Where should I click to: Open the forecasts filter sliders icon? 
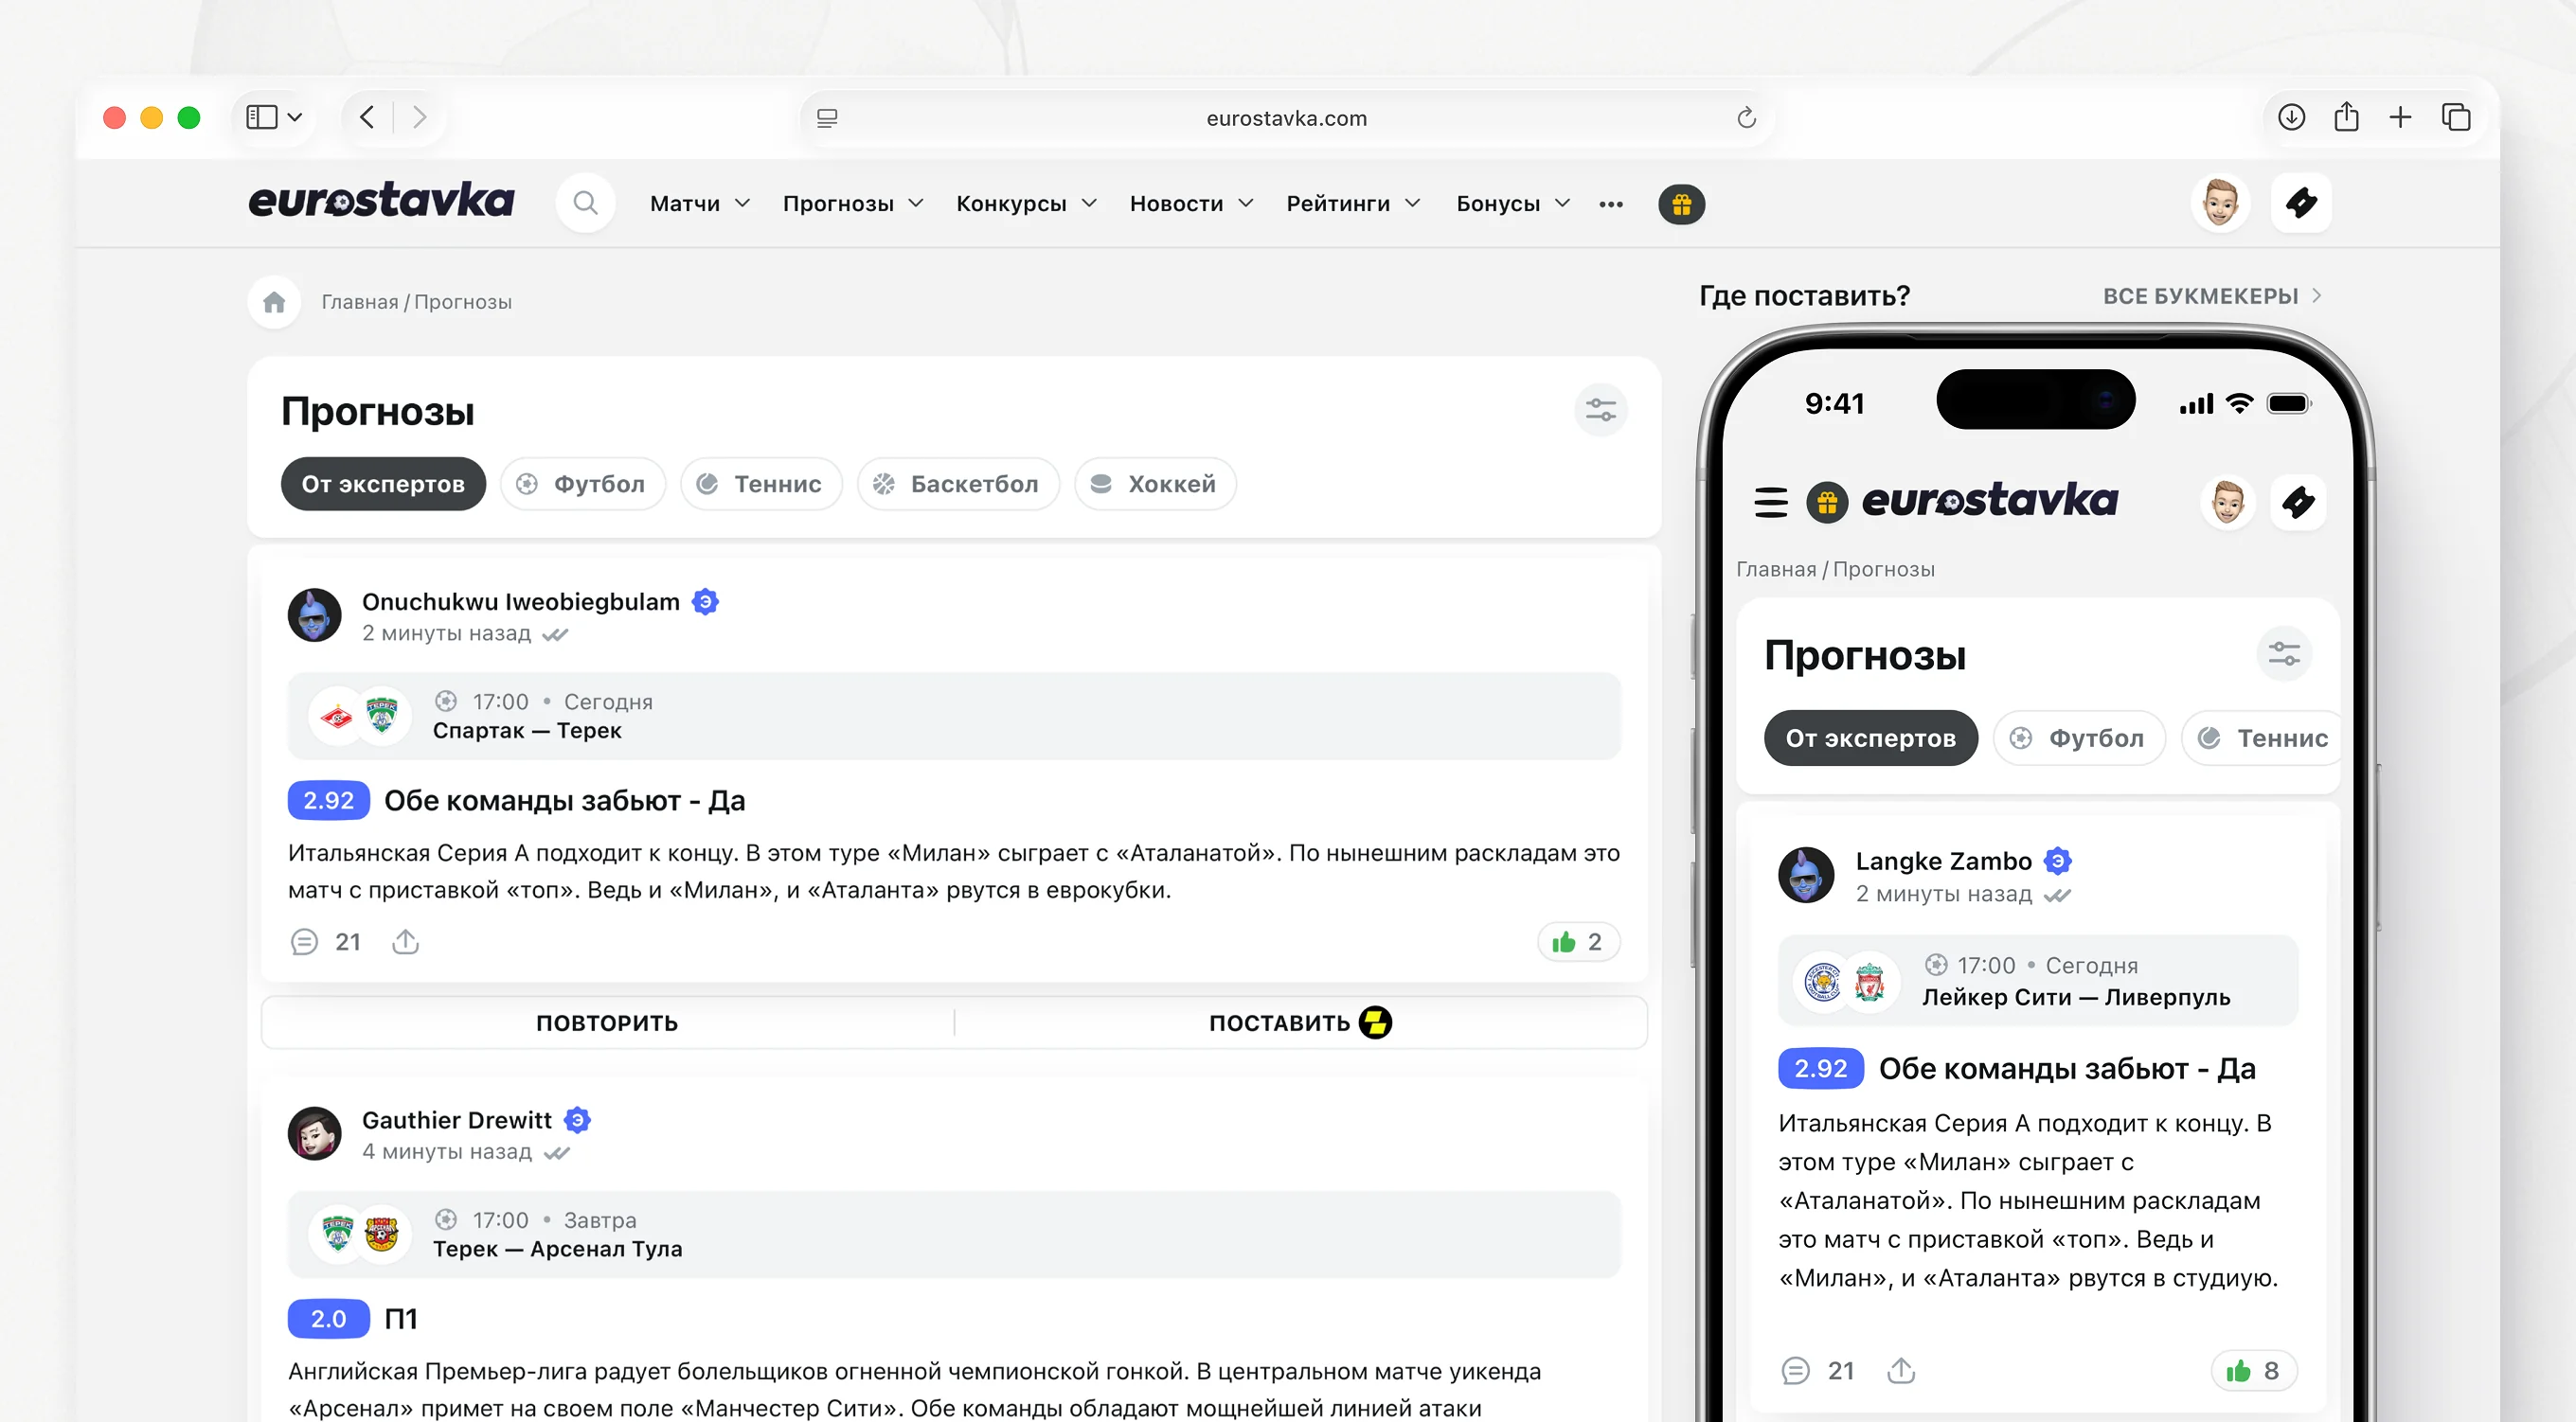(1600, 410)
